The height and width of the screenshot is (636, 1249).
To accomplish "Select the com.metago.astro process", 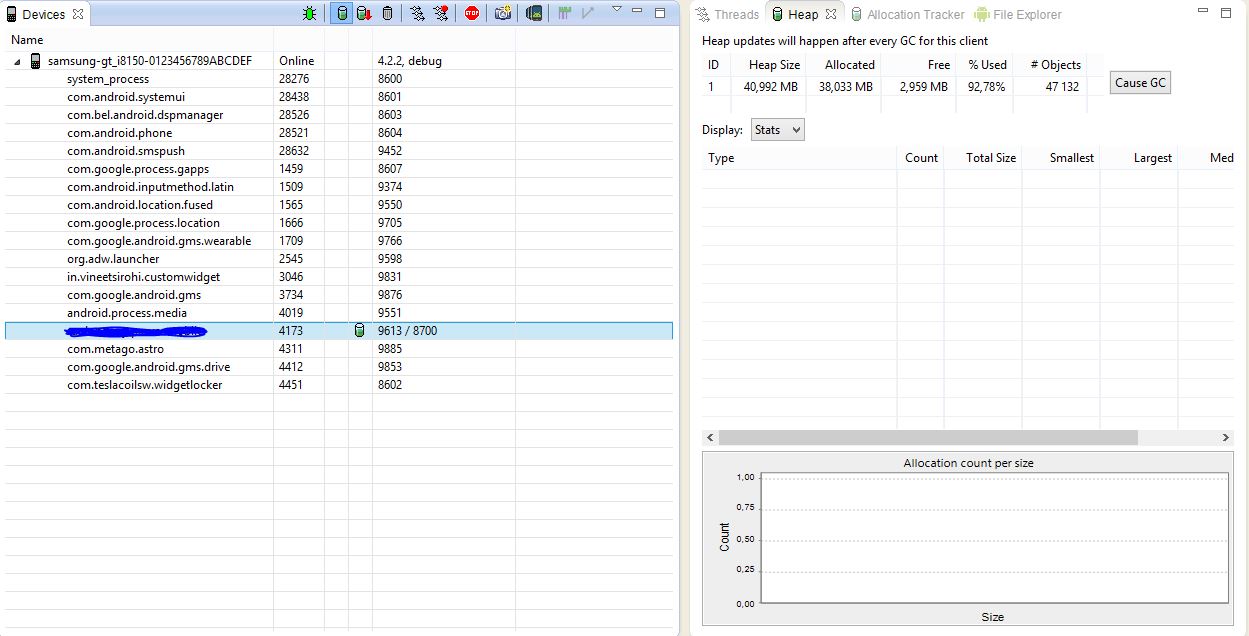I will click(x=339, y=349).
